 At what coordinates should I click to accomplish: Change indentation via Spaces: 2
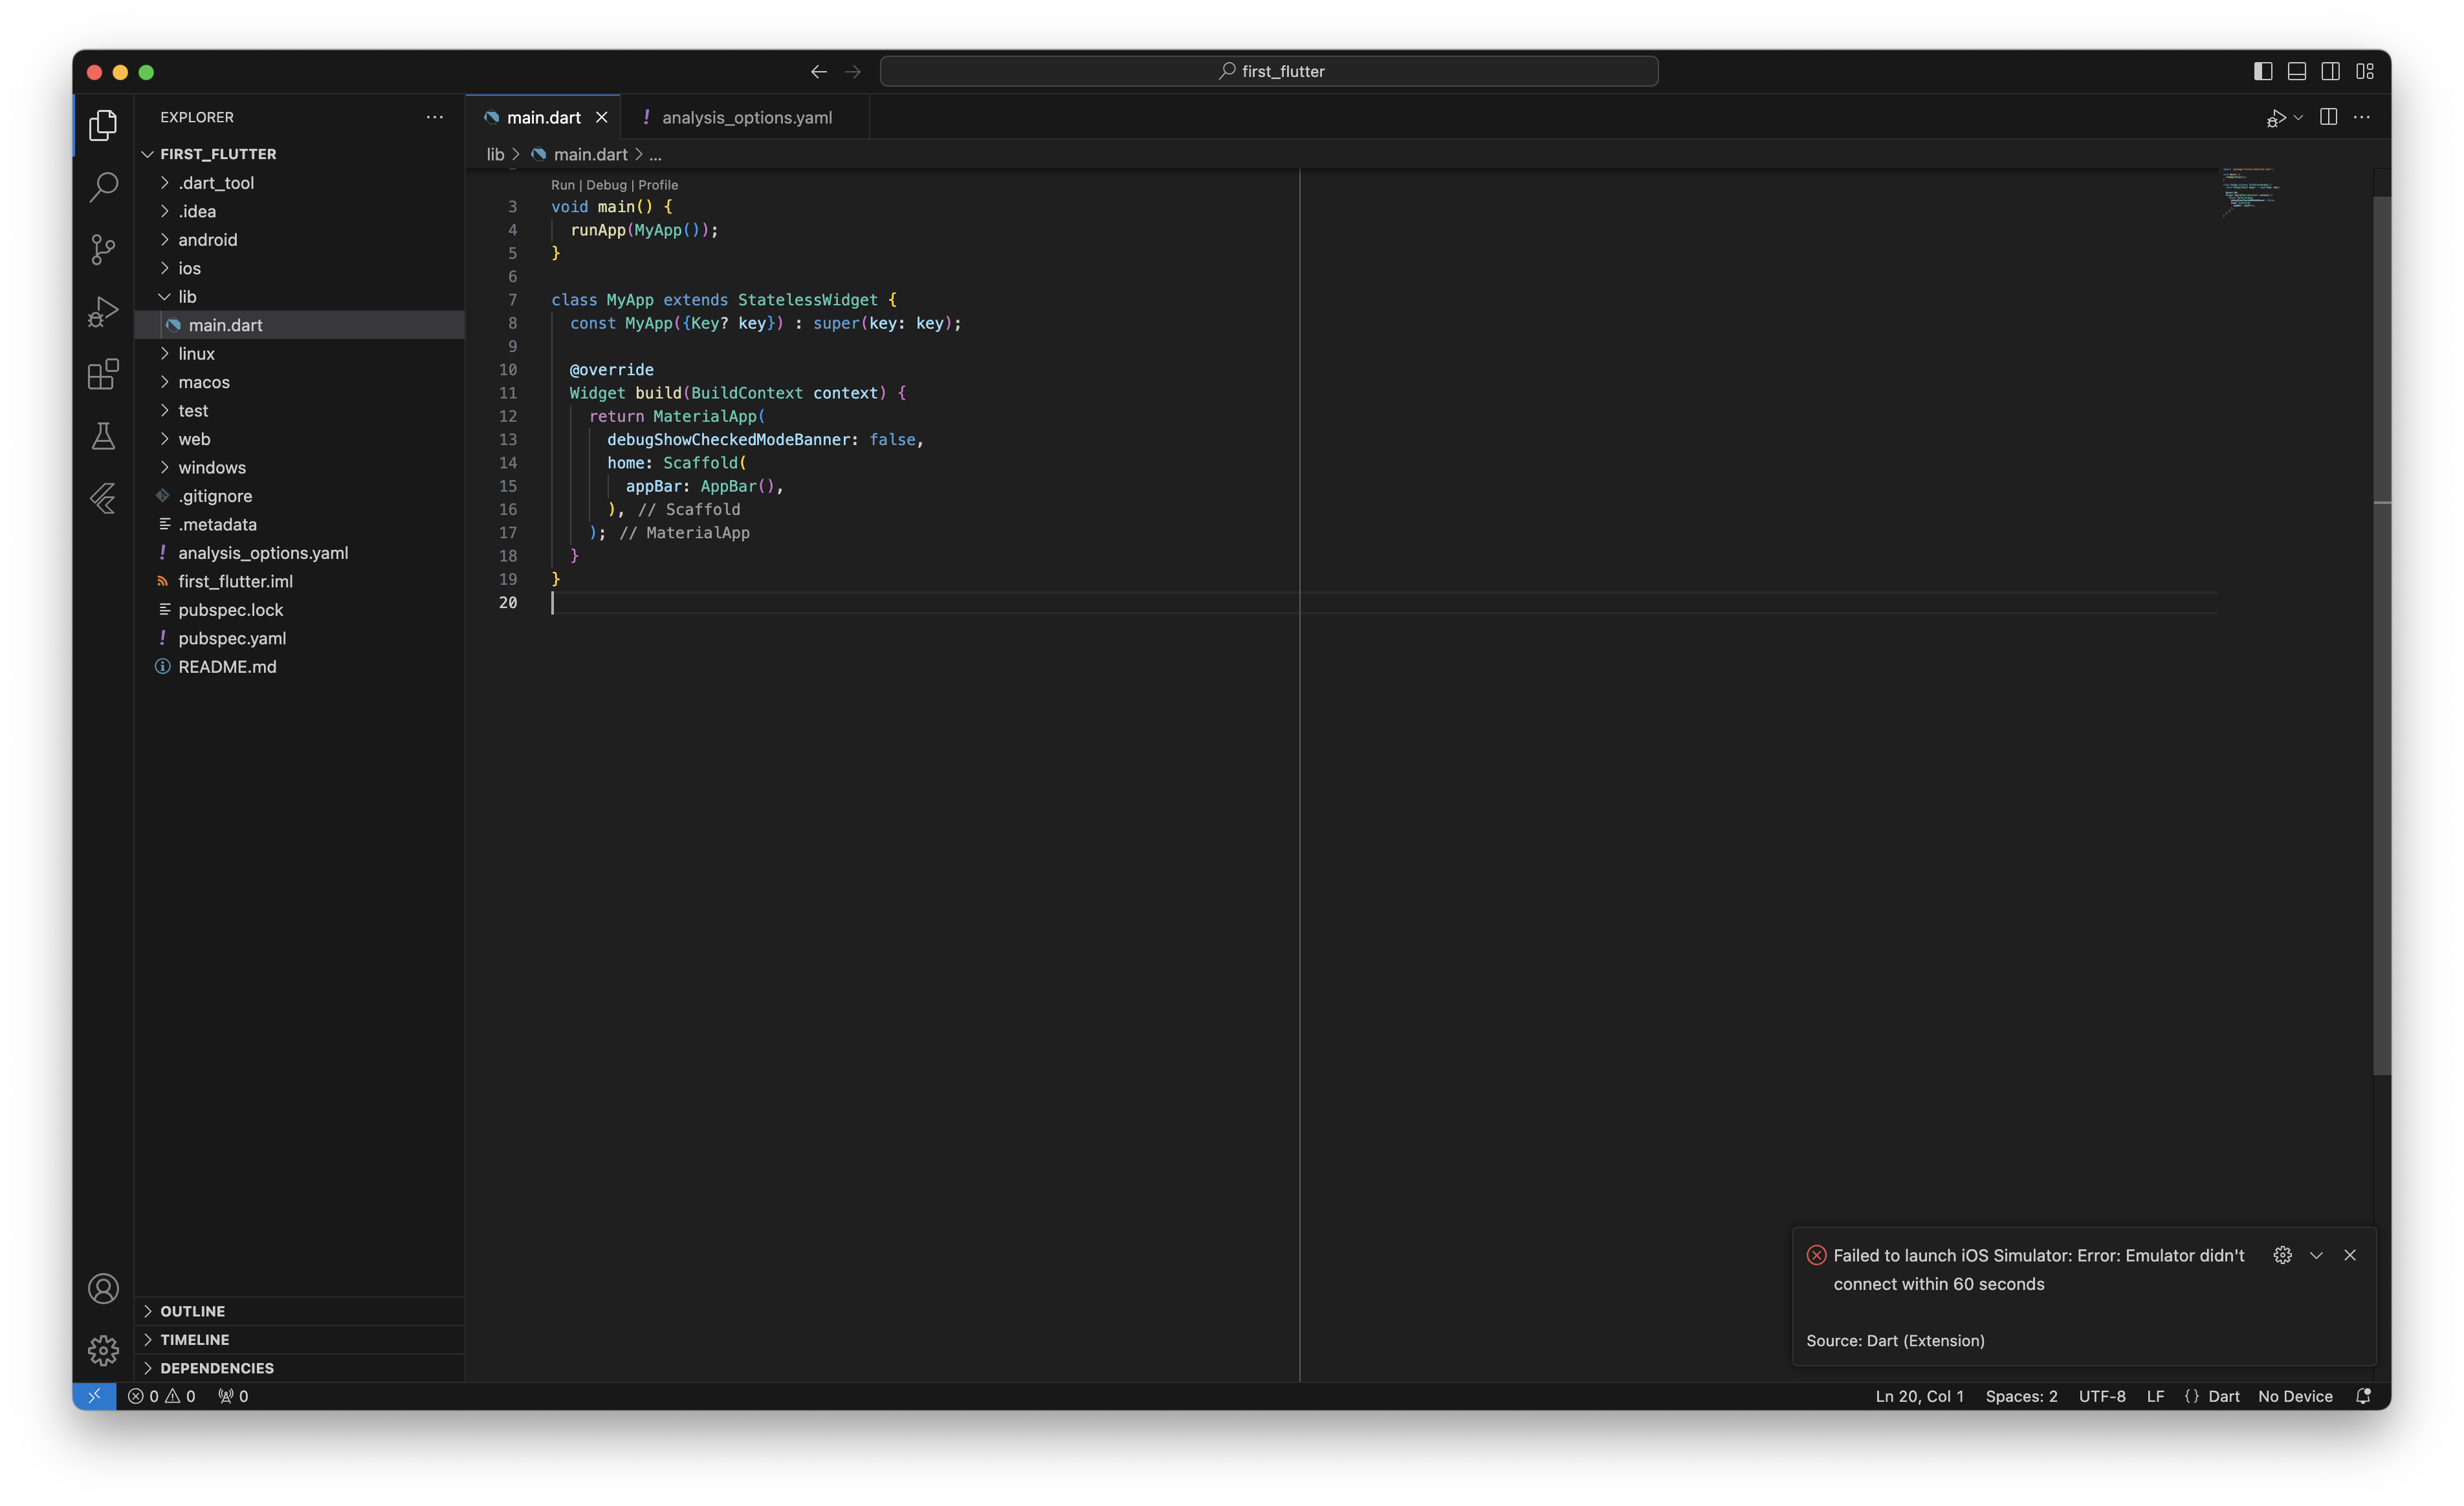2021,1396
